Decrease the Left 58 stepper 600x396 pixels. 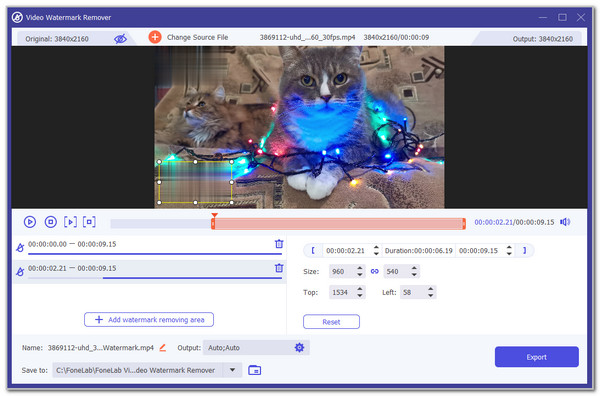pyautogui.click(x=430, y=295)
